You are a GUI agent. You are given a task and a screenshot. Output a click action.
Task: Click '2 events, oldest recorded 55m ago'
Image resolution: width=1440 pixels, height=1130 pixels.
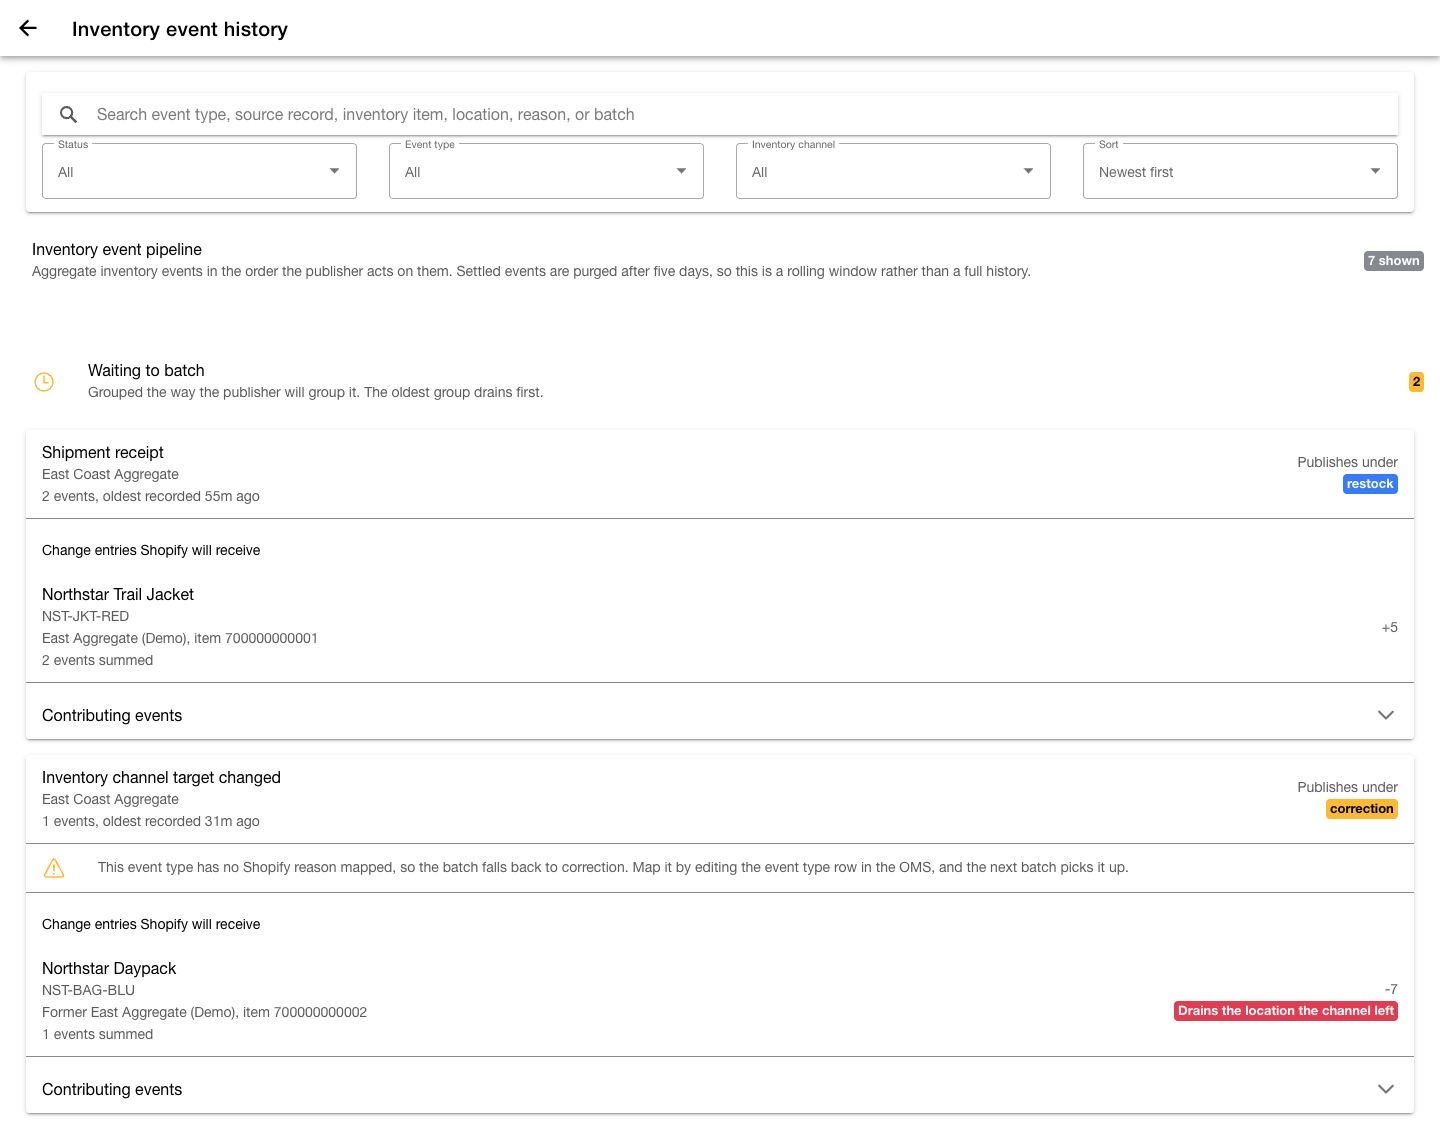click(x=151, y=496)
